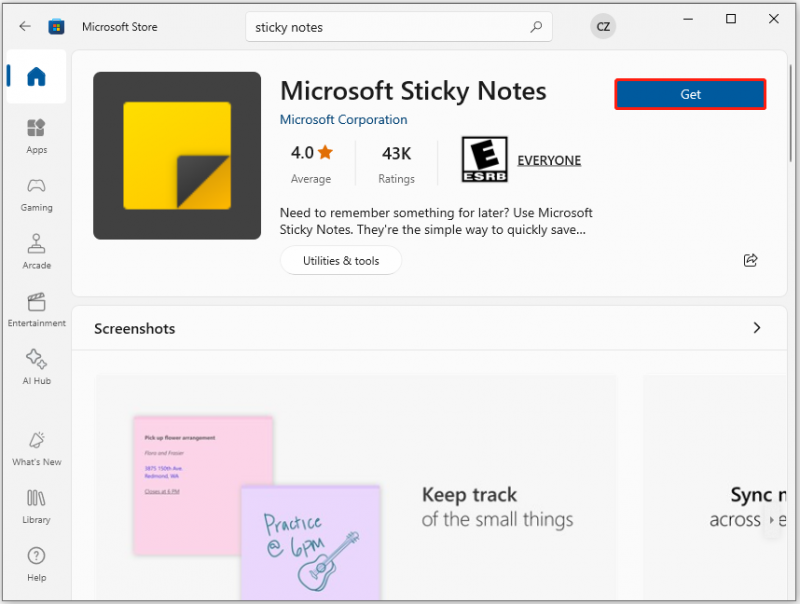Viewport: 800px width, 604px height.
Task: Open the Apps section
Action: [36, 136]
